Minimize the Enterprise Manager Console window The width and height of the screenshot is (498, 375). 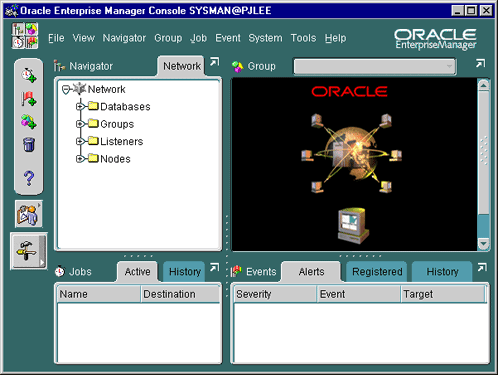tap(458, 11)
